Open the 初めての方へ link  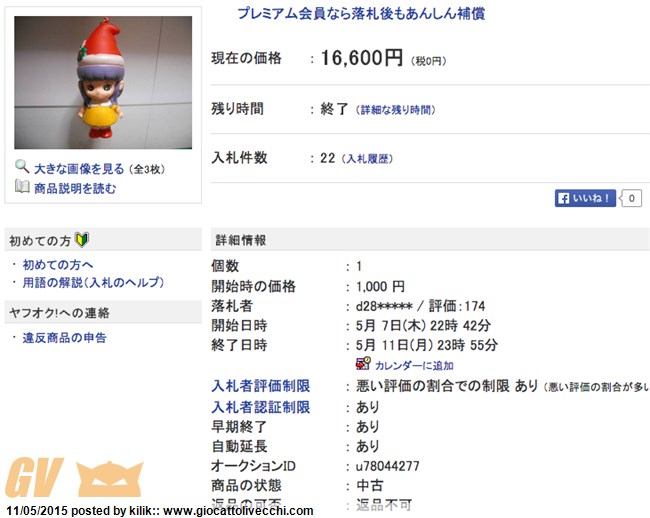58,264
